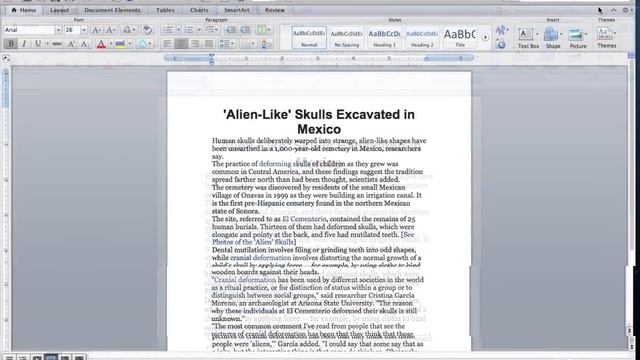Open the Document Elements tab
Screen dimensions: 640x360
tap(112, 10)
